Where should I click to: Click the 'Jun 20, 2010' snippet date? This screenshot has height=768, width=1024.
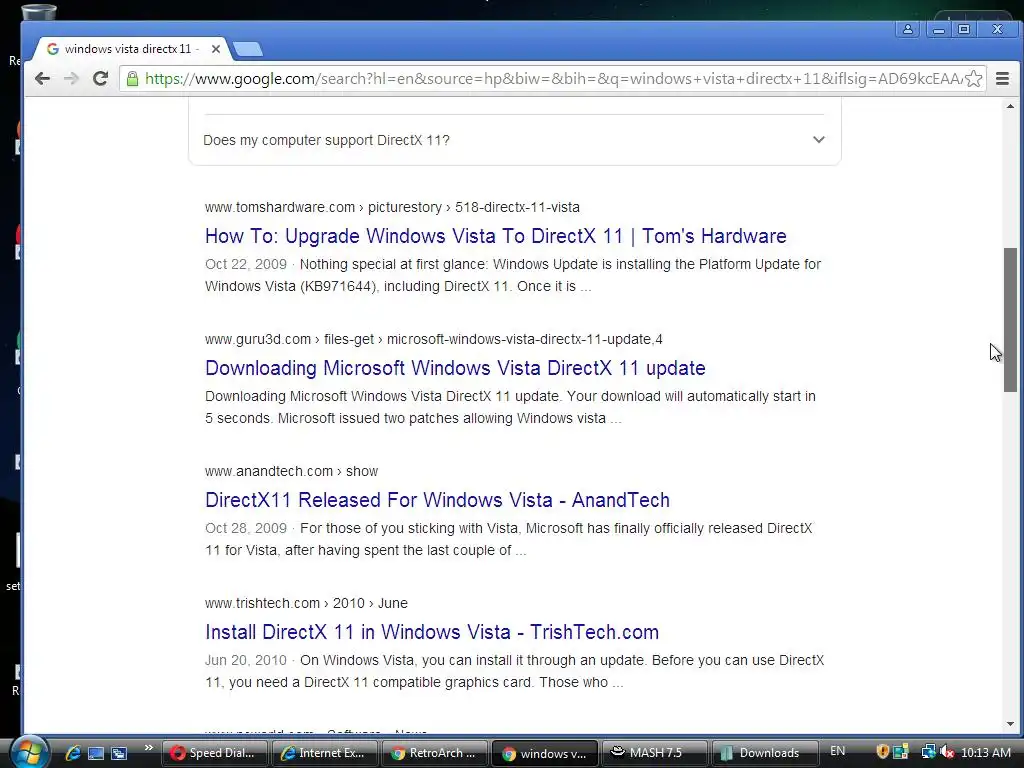(246, 660)
